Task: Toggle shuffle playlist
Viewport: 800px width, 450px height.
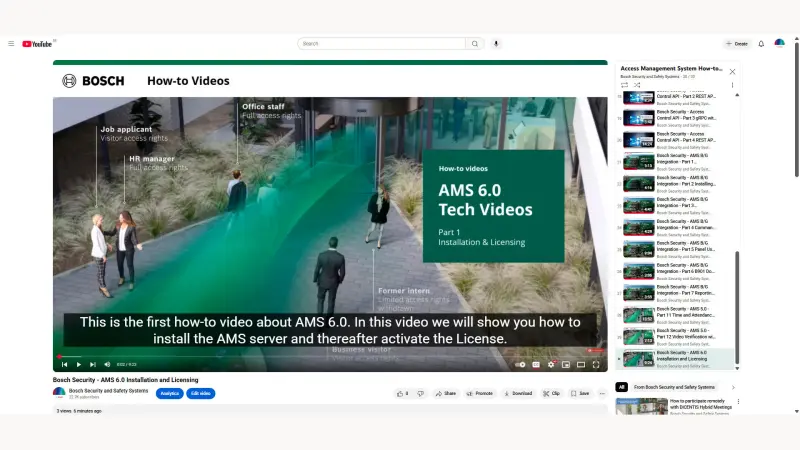Action: point(637,85)
